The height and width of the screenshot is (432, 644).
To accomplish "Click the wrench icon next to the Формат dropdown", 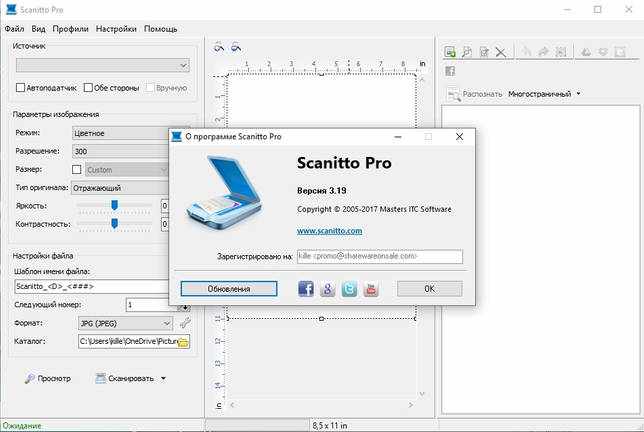I will (185, 323).
